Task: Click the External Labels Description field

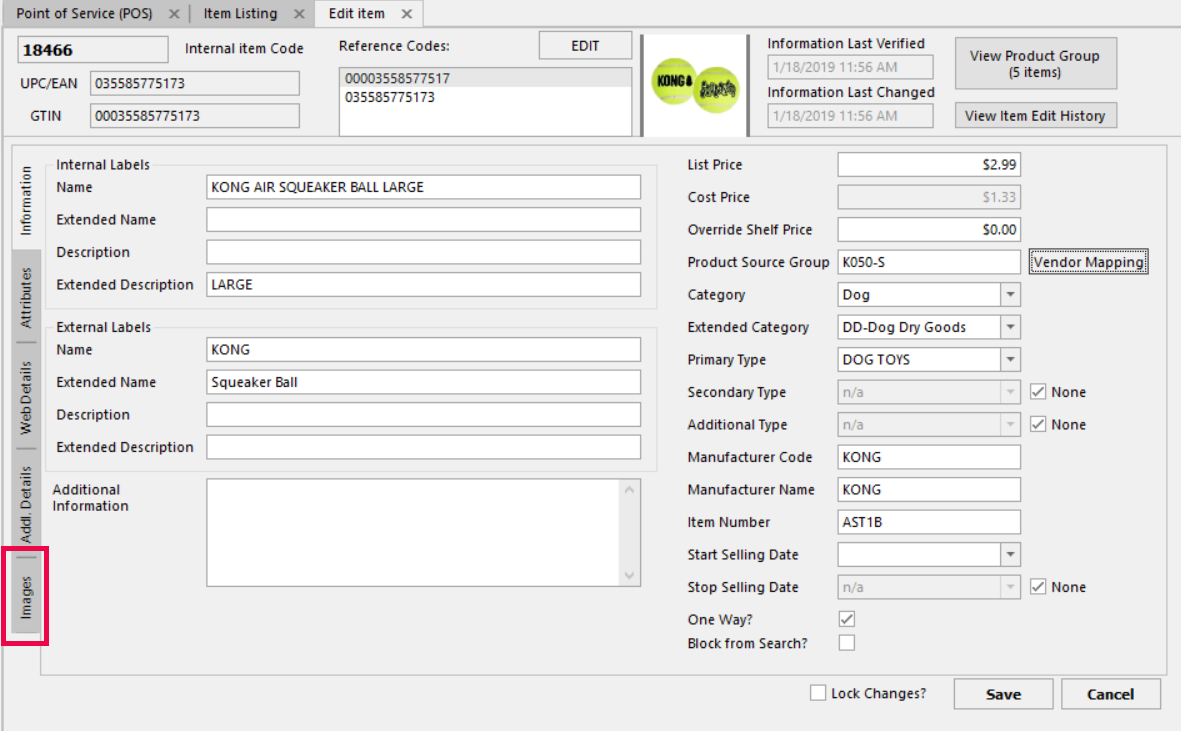Action: [x=423, y=414]
